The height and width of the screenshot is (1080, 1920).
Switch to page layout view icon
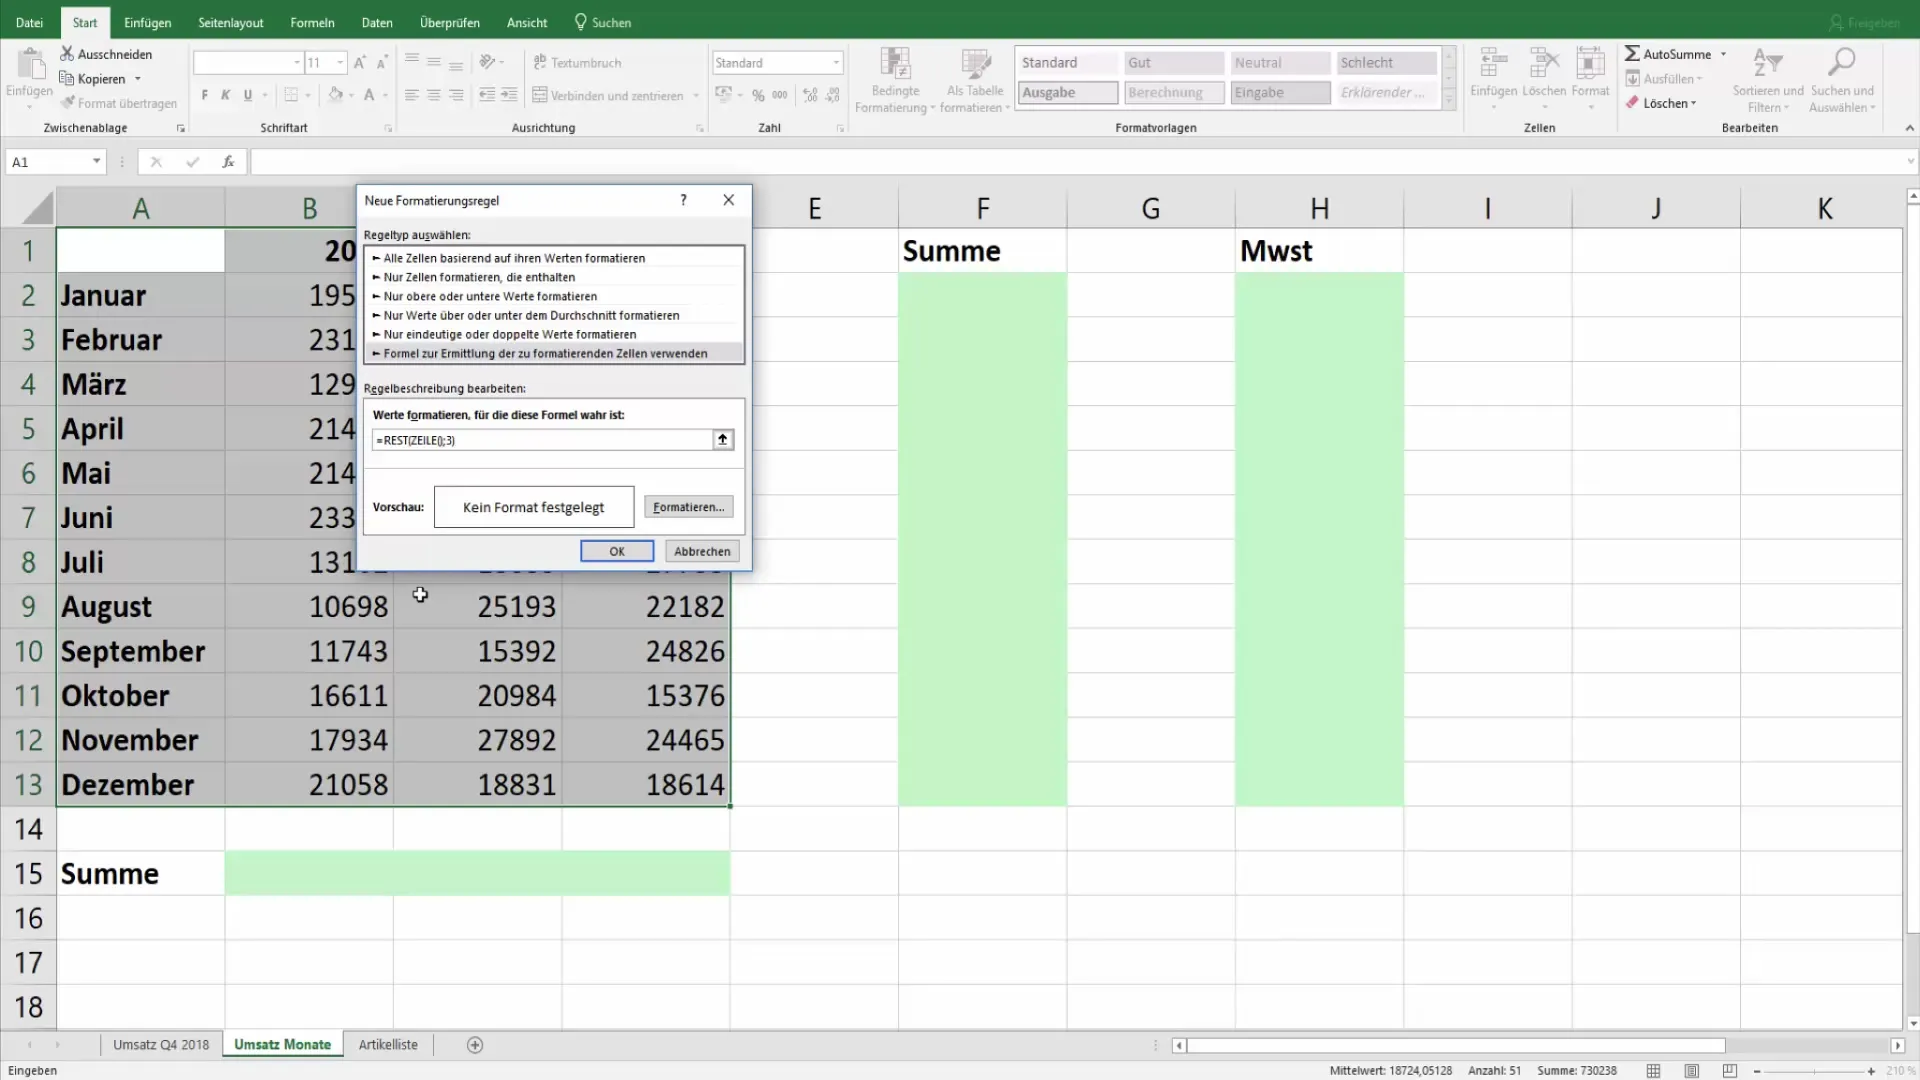click(1691, 1070)
